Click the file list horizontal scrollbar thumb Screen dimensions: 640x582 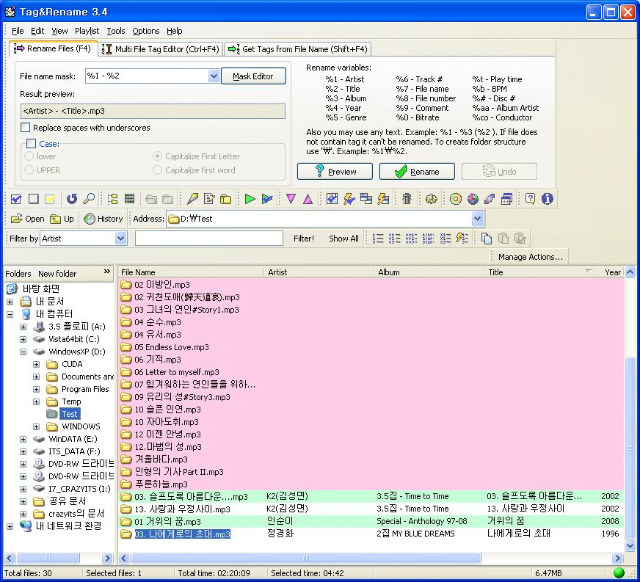[305, 558]
